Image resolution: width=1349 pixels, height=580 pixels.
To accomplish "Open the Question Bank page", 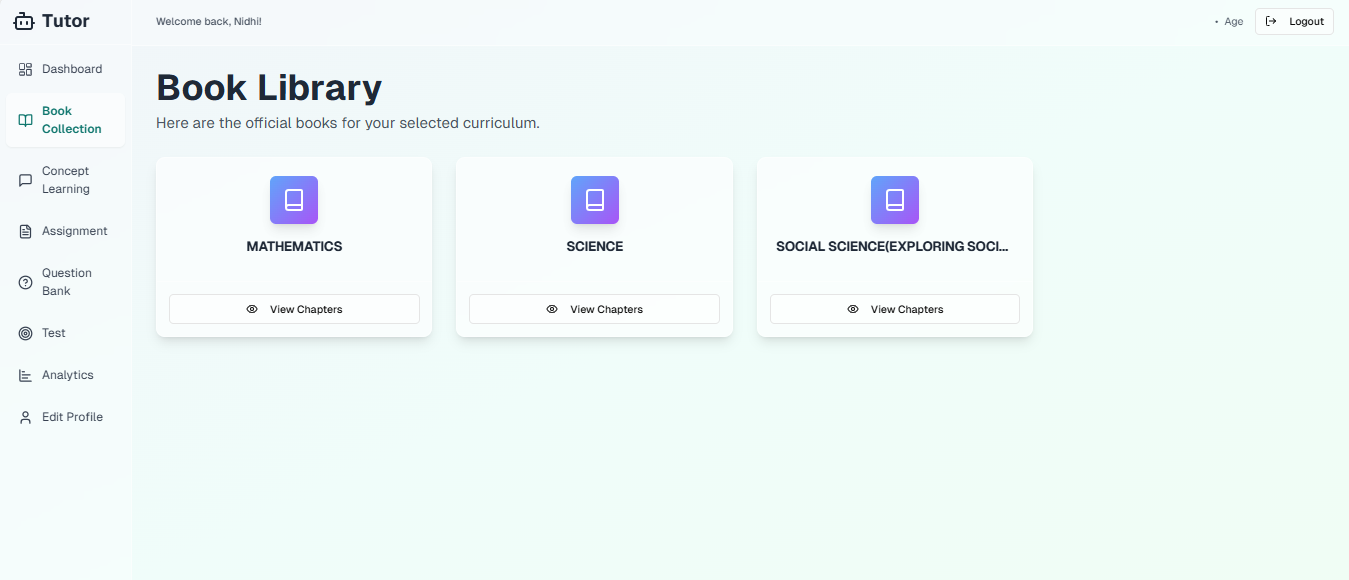I will click(66, 282).
